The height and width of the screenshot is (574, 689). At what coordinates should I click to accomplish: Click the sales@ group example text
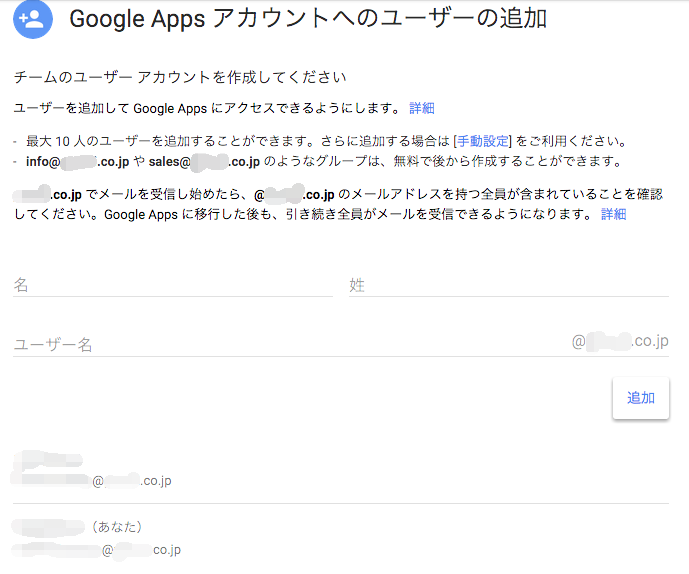(204, 162)
